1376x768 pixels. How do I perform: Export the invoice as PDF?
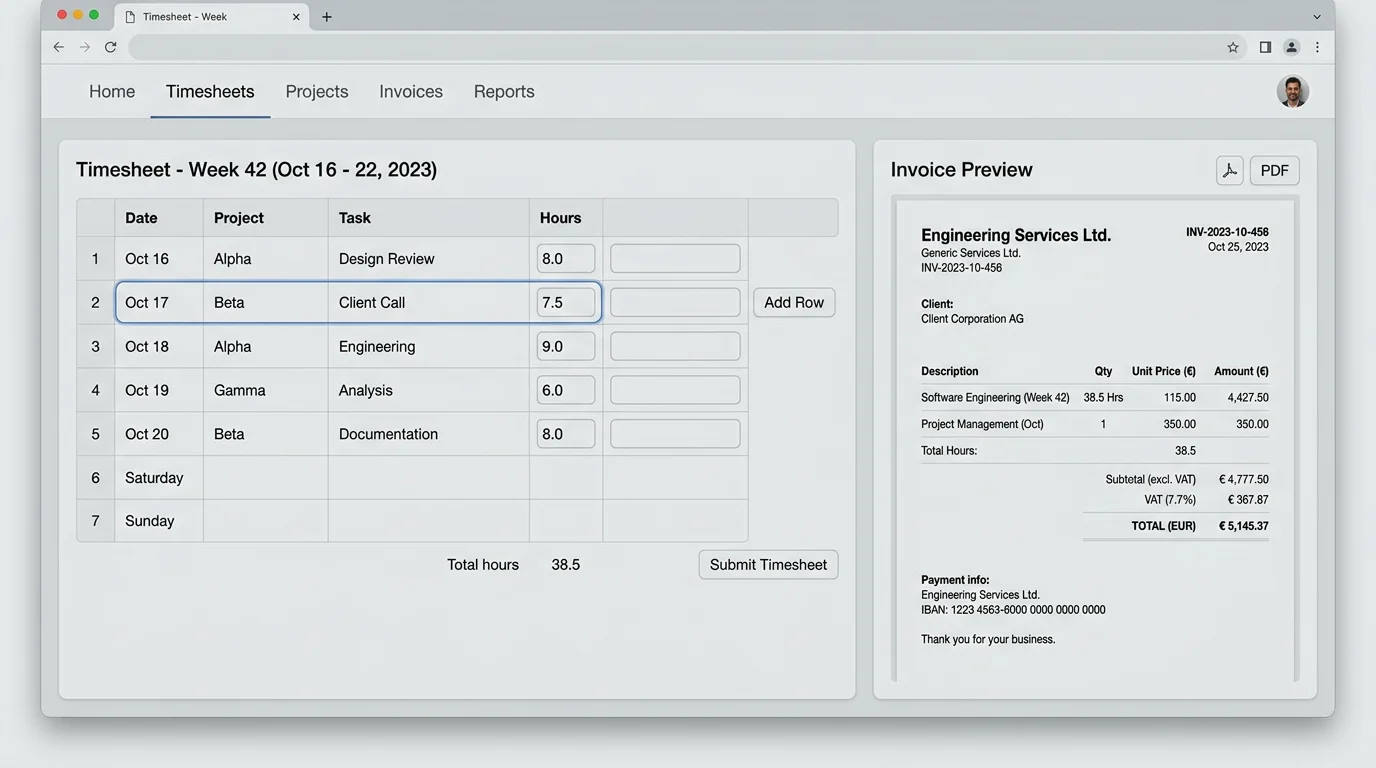pos(1274,170)
